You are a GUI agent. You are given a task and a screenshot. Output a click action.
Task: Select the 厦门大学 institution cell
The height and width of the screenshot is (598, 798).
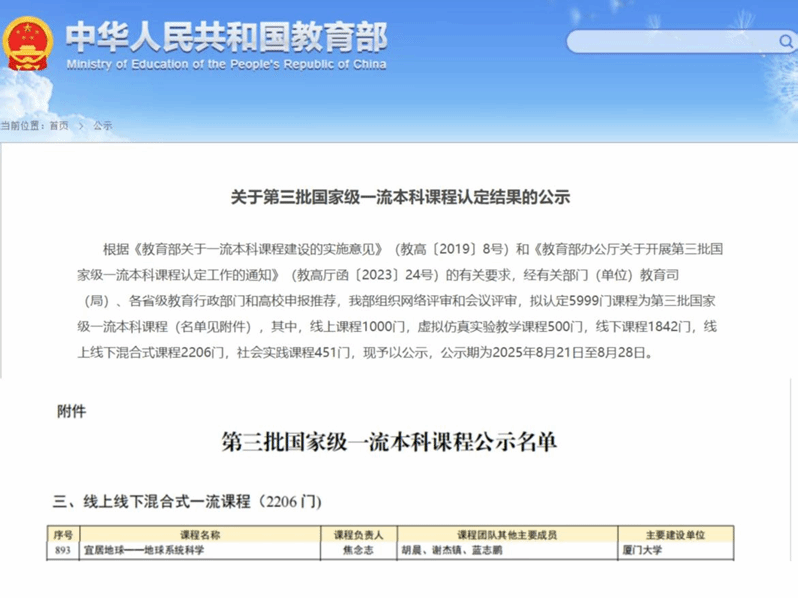pyautogui.click(x=642, y=550)
